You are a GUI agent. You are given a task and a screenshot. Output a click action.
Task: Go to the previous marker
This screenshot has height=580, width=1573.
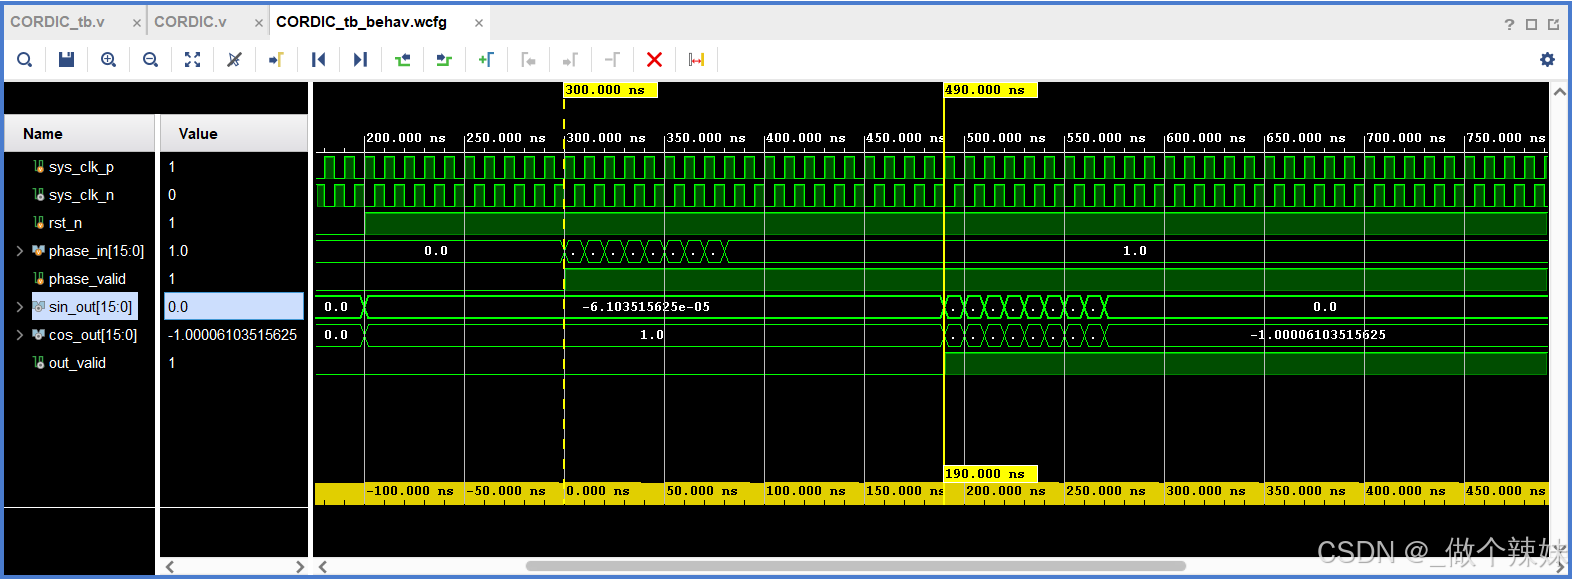[528, 60]
